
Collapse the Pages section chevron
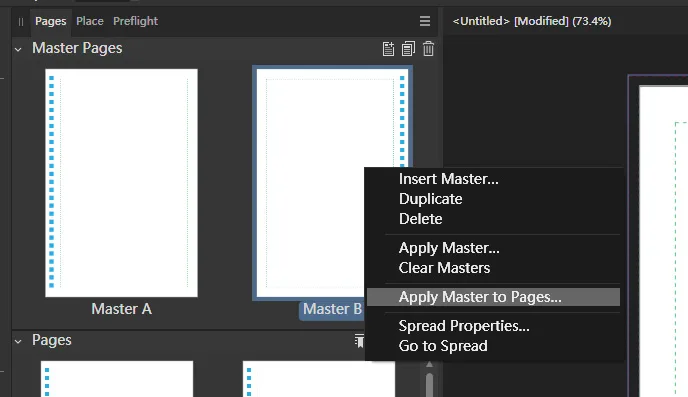tap(18, 341)
